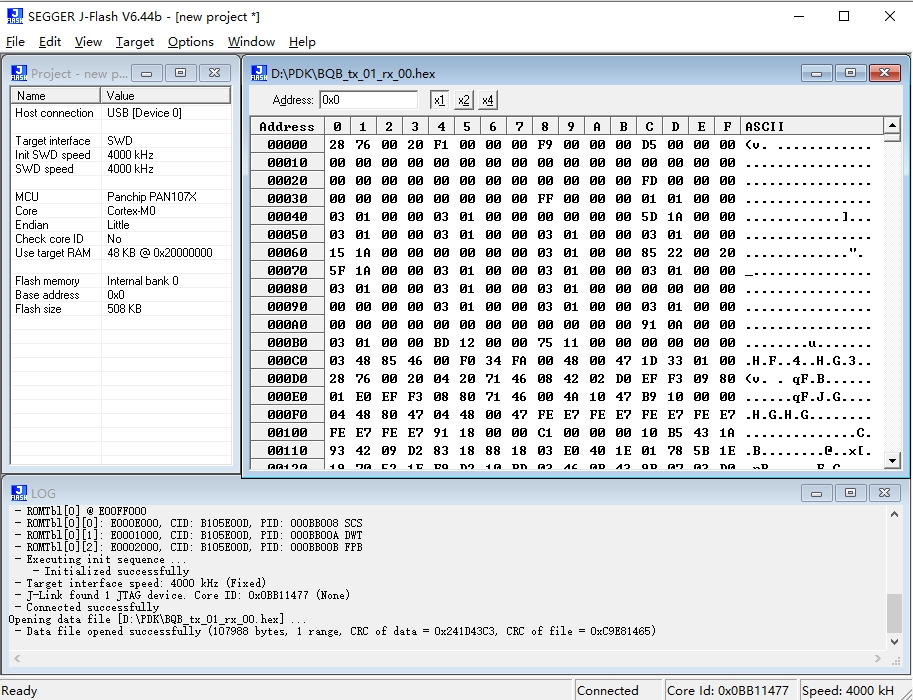The image size is (913, 700).
Task: Click hex view scroll up arrow
Action: [892, 125]
